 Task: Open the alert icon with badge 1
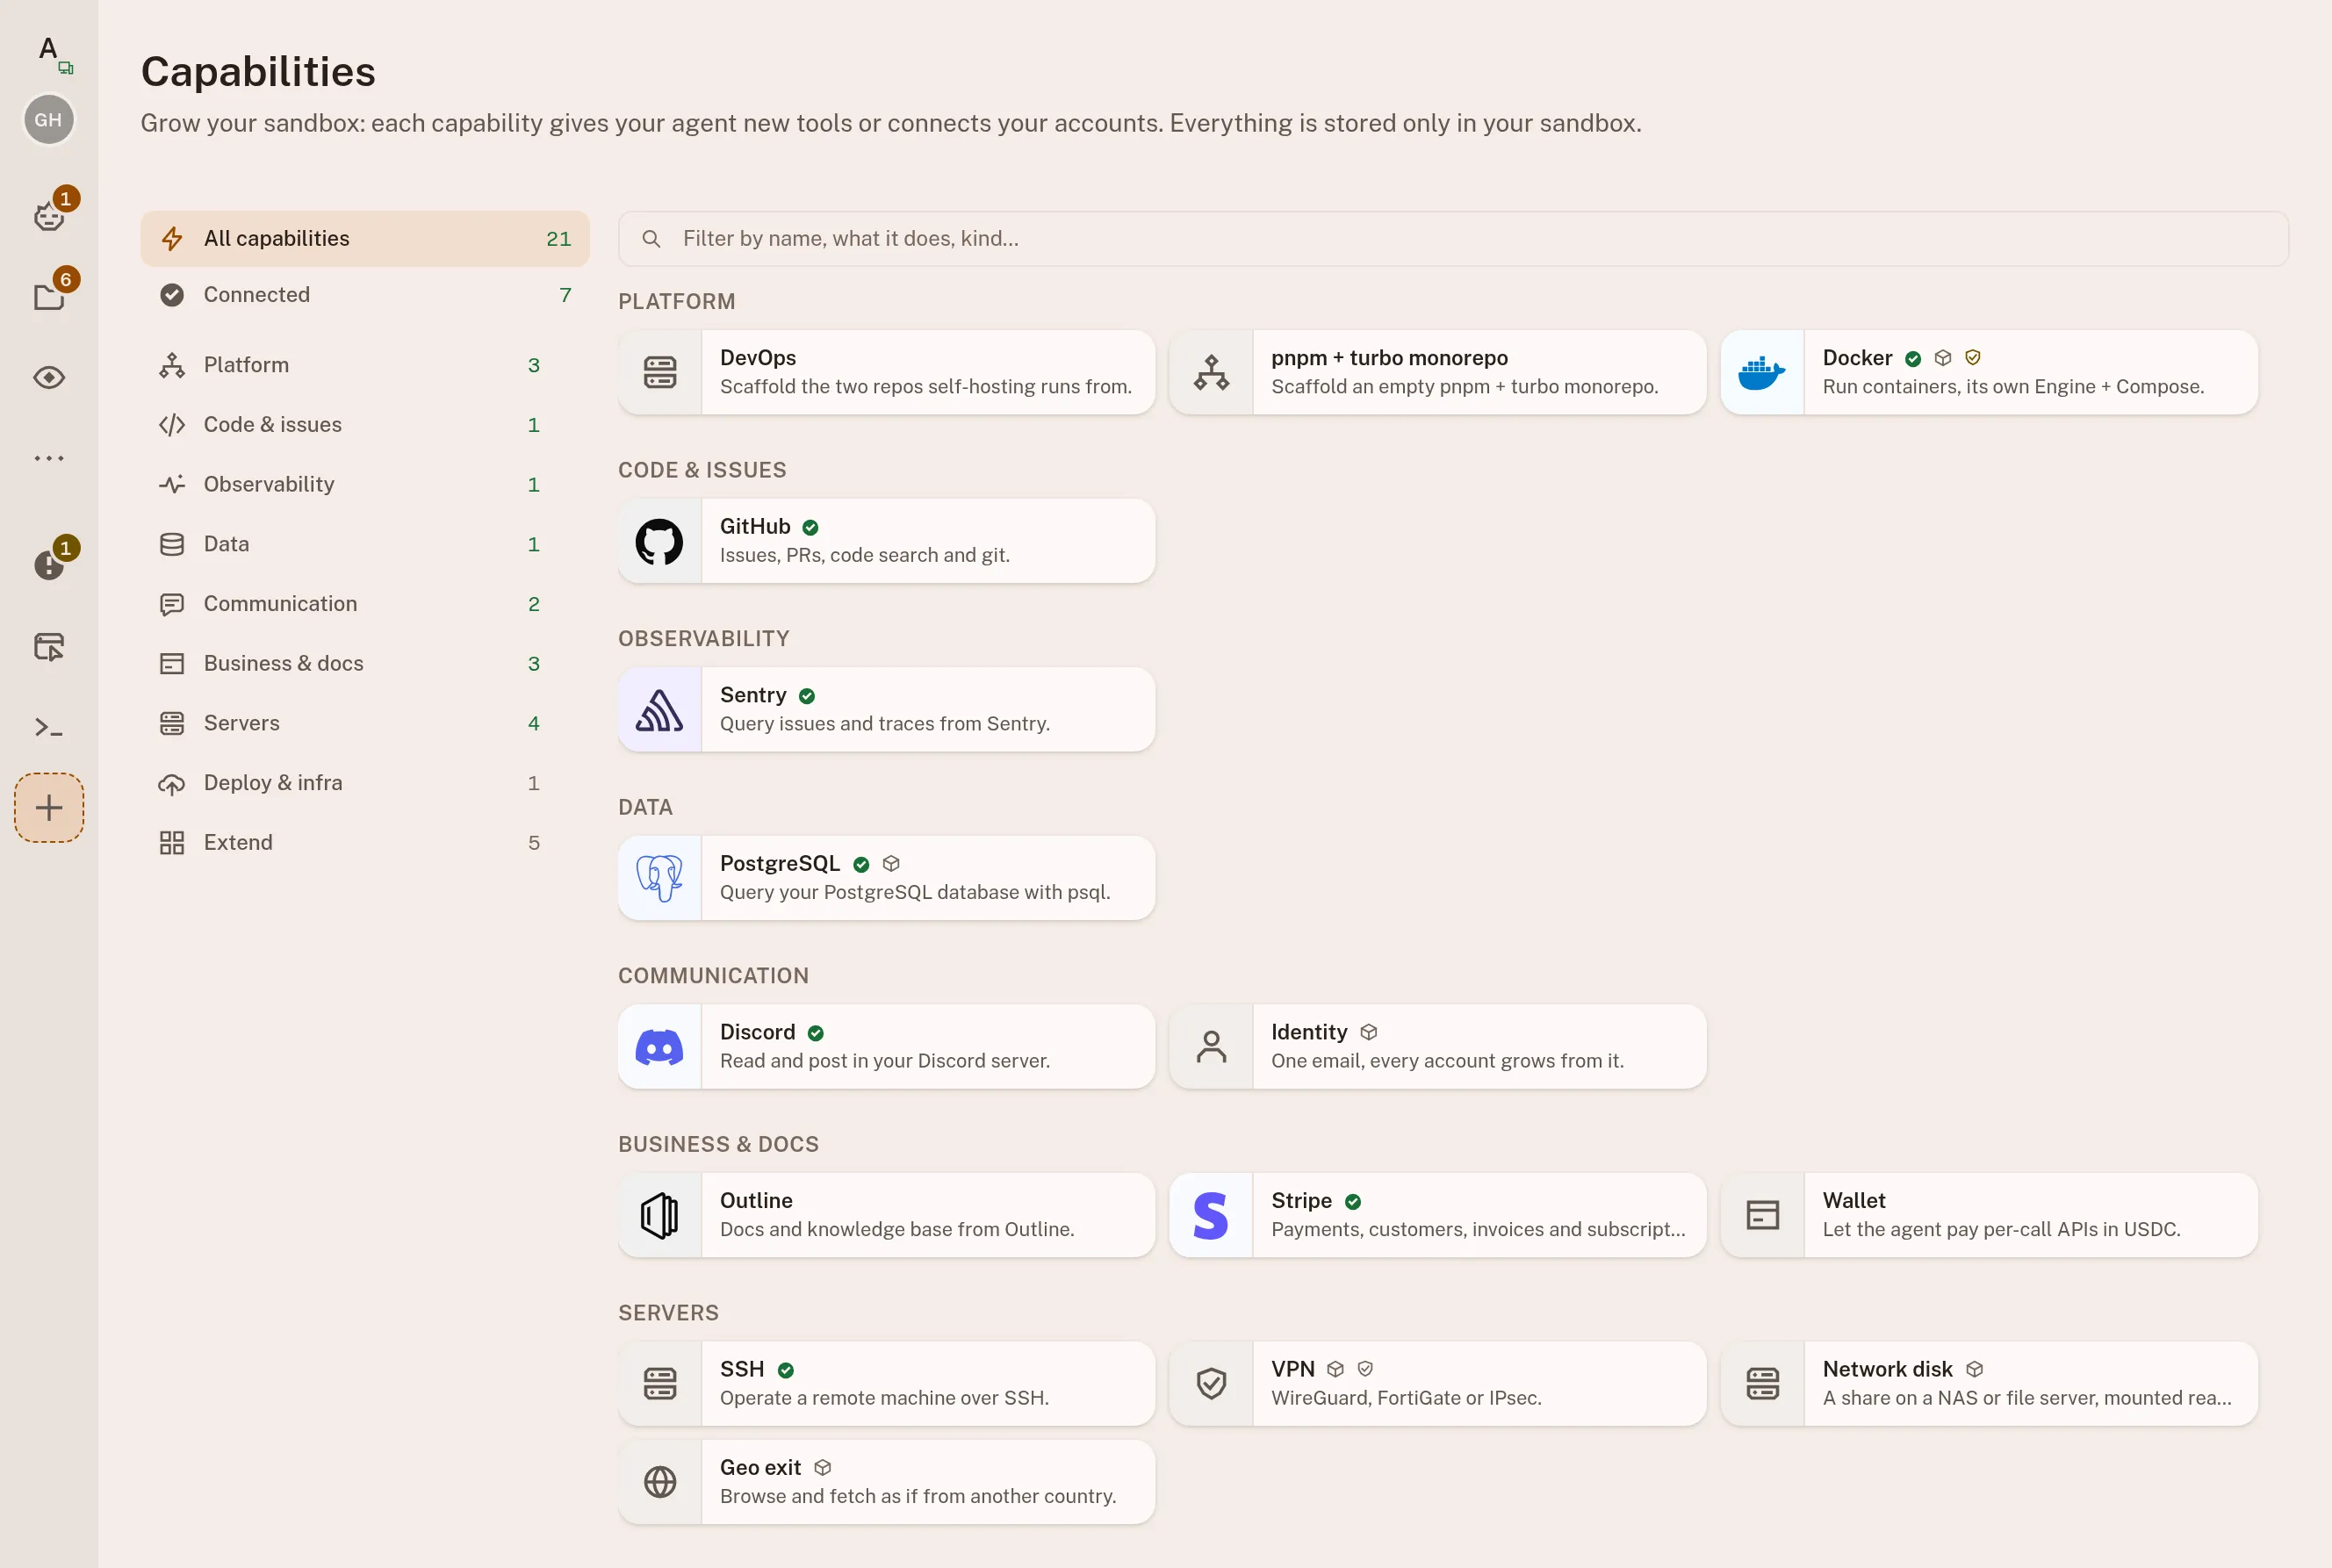pos(49,565)
